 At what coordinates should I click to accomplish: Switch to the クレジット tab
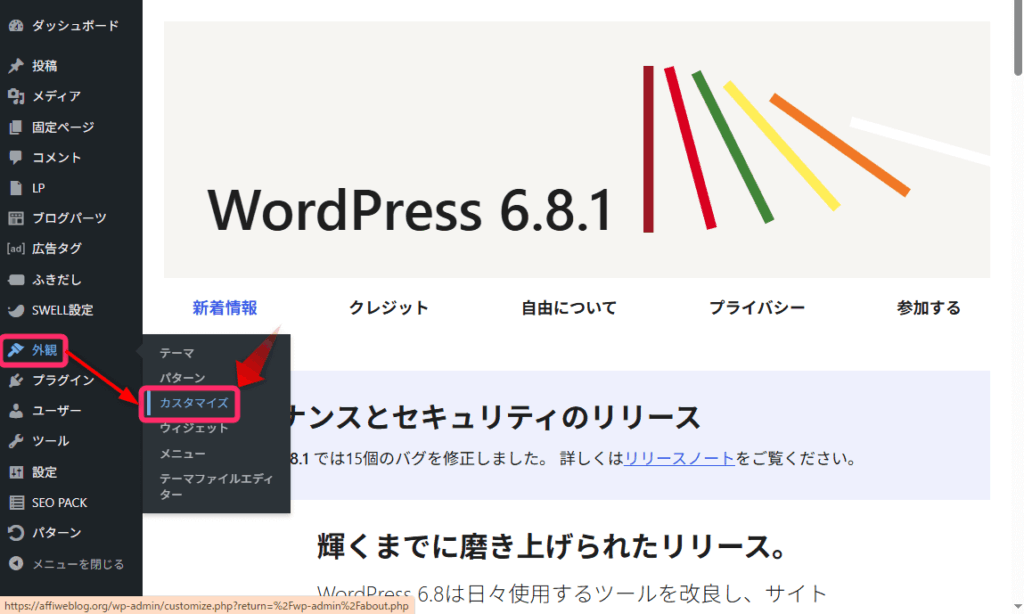click(x=389, y=308)
